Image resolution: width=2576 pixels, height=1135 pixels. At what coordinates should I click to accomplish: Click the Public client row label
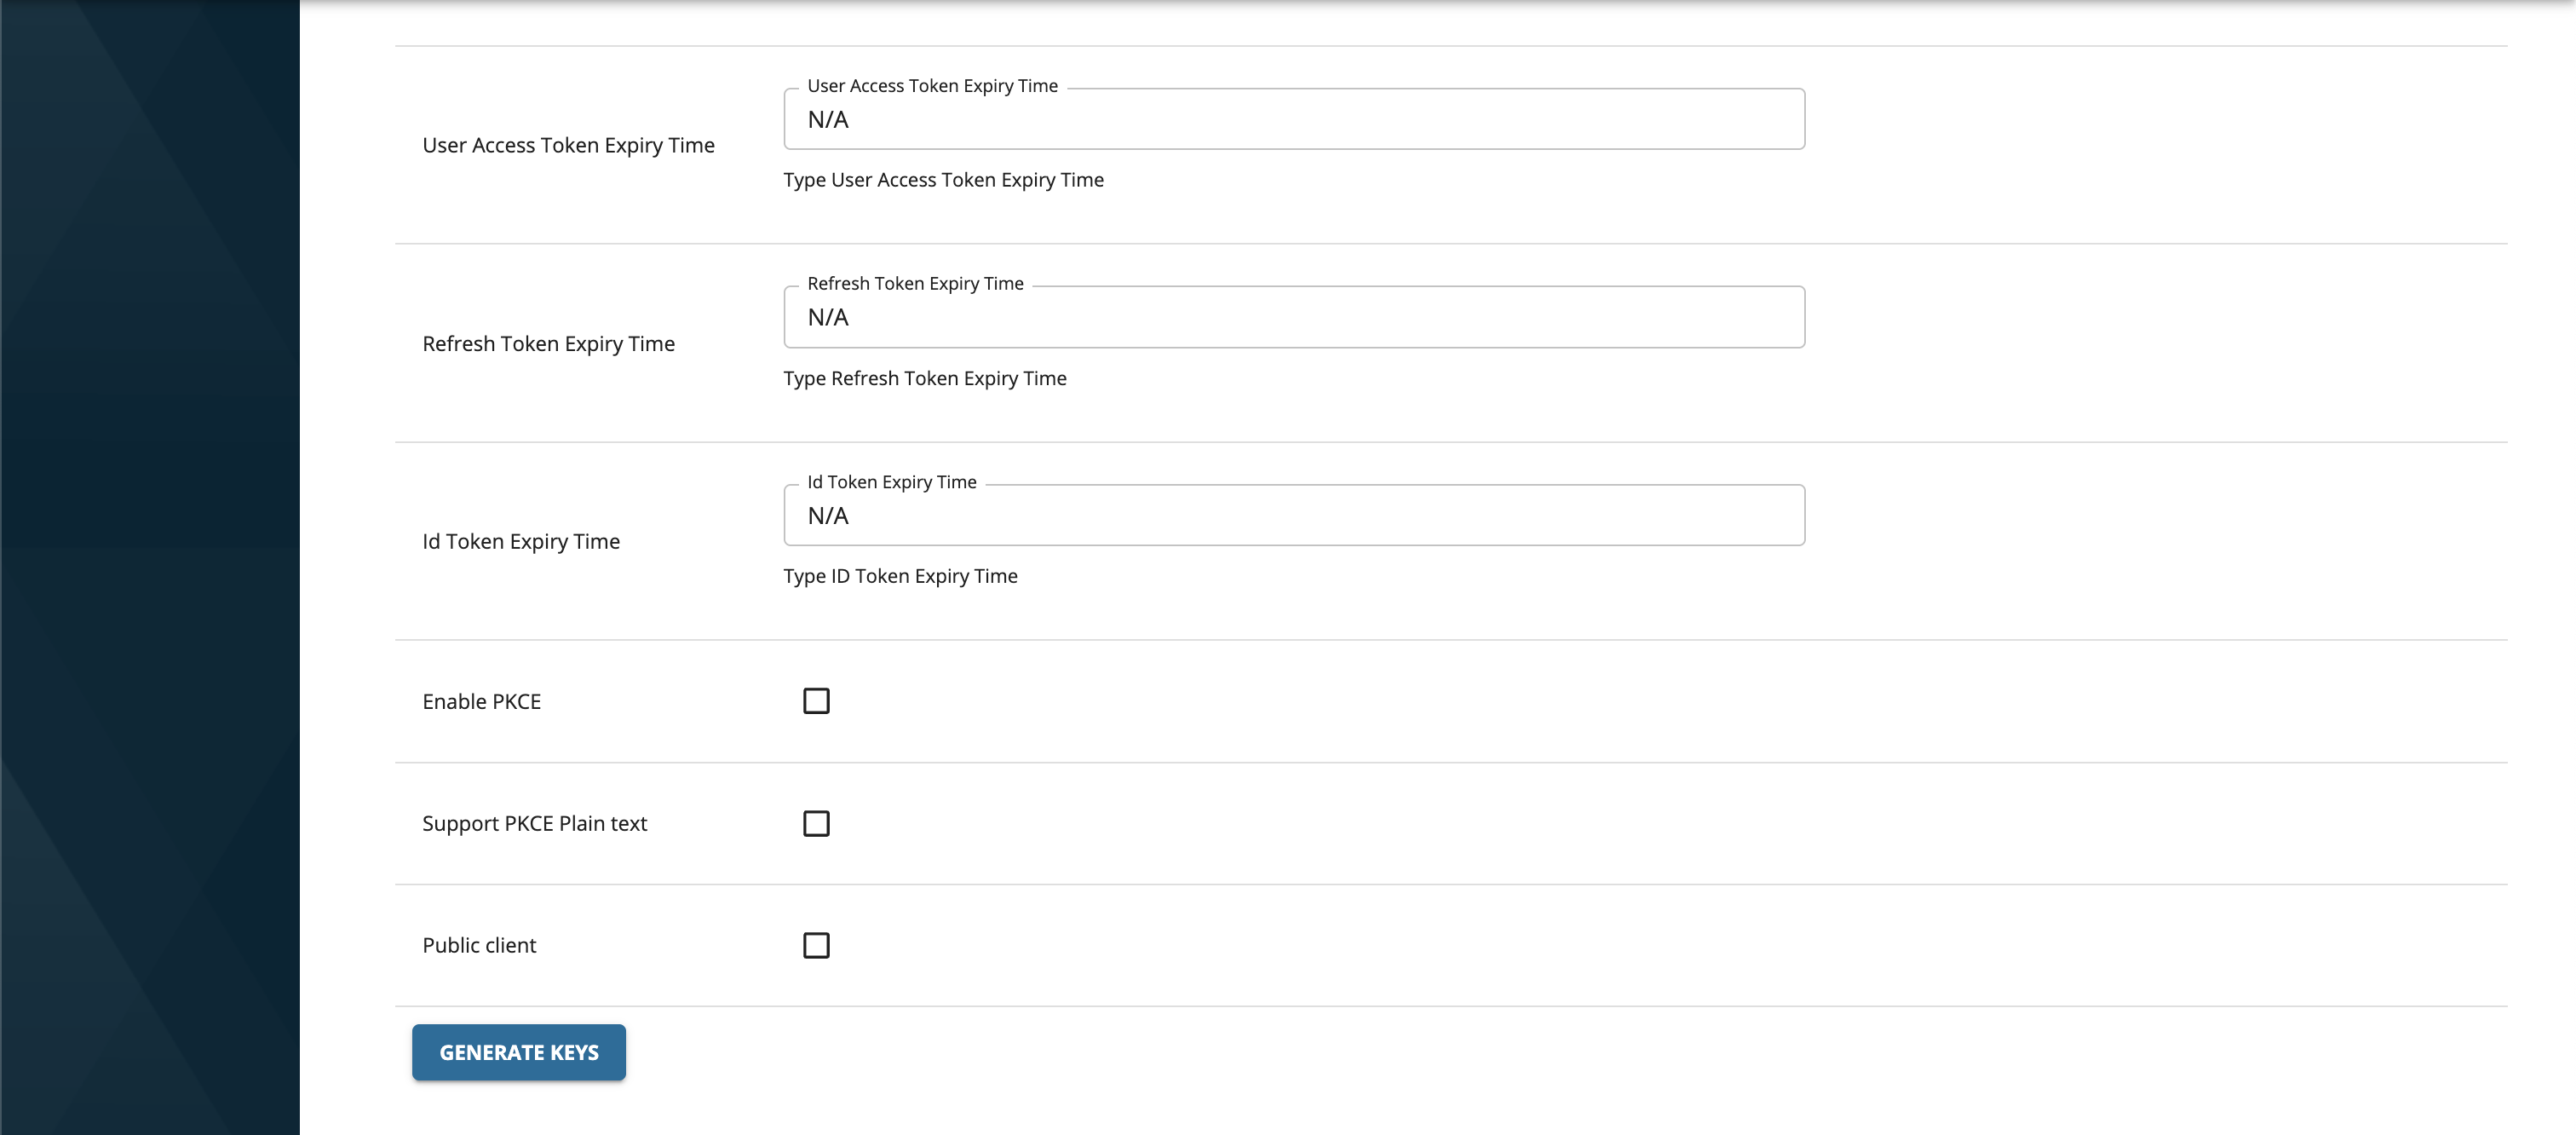(x=479, y=944)
